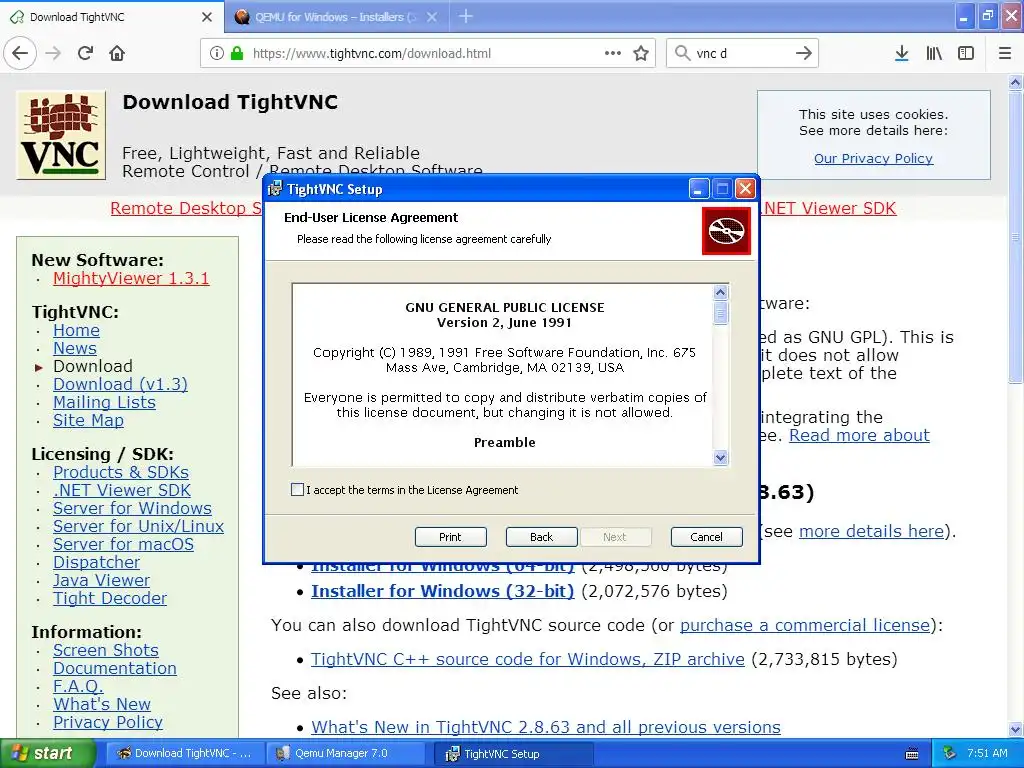Open Our Privacy Policy link

(x=873, y=159)
